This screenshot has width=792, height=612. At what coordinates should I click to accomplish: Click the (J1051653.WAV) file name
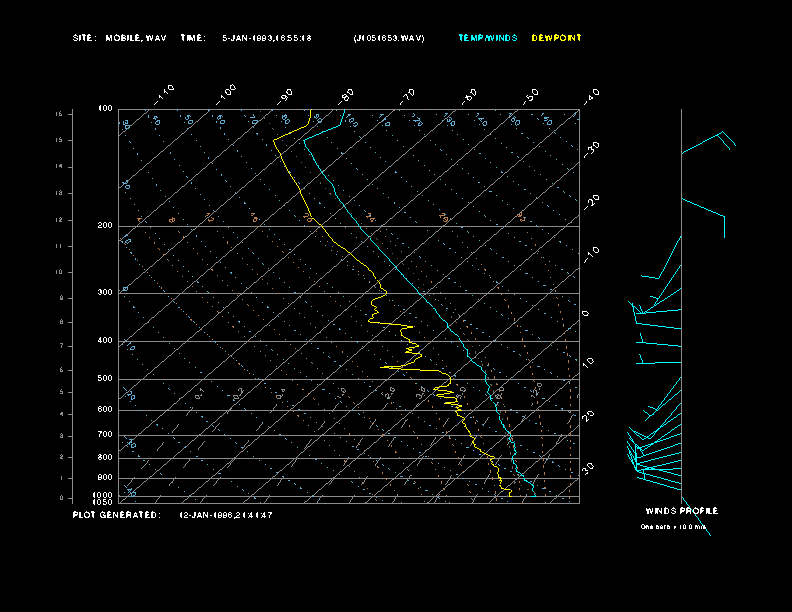[389, 38]
